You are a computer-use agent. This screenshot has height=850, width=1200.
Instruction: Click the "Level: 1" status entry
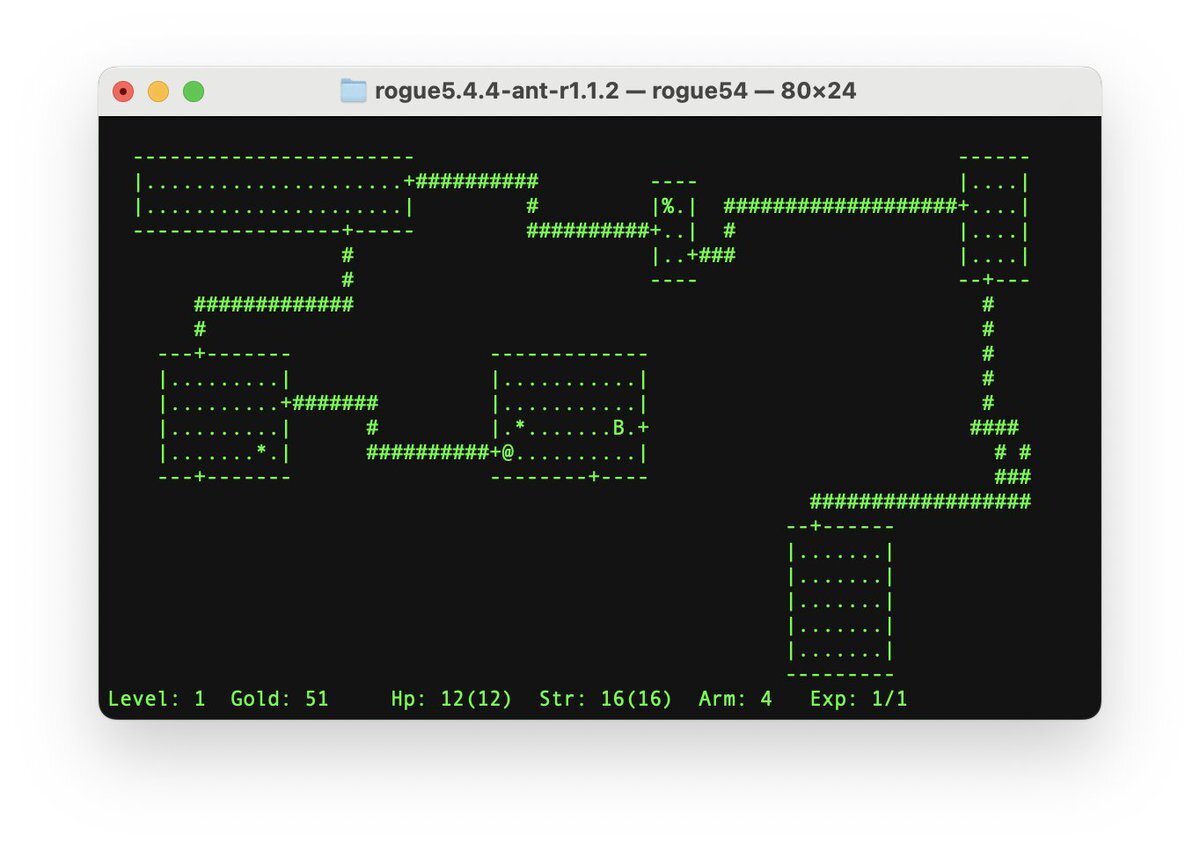point(157,698)
